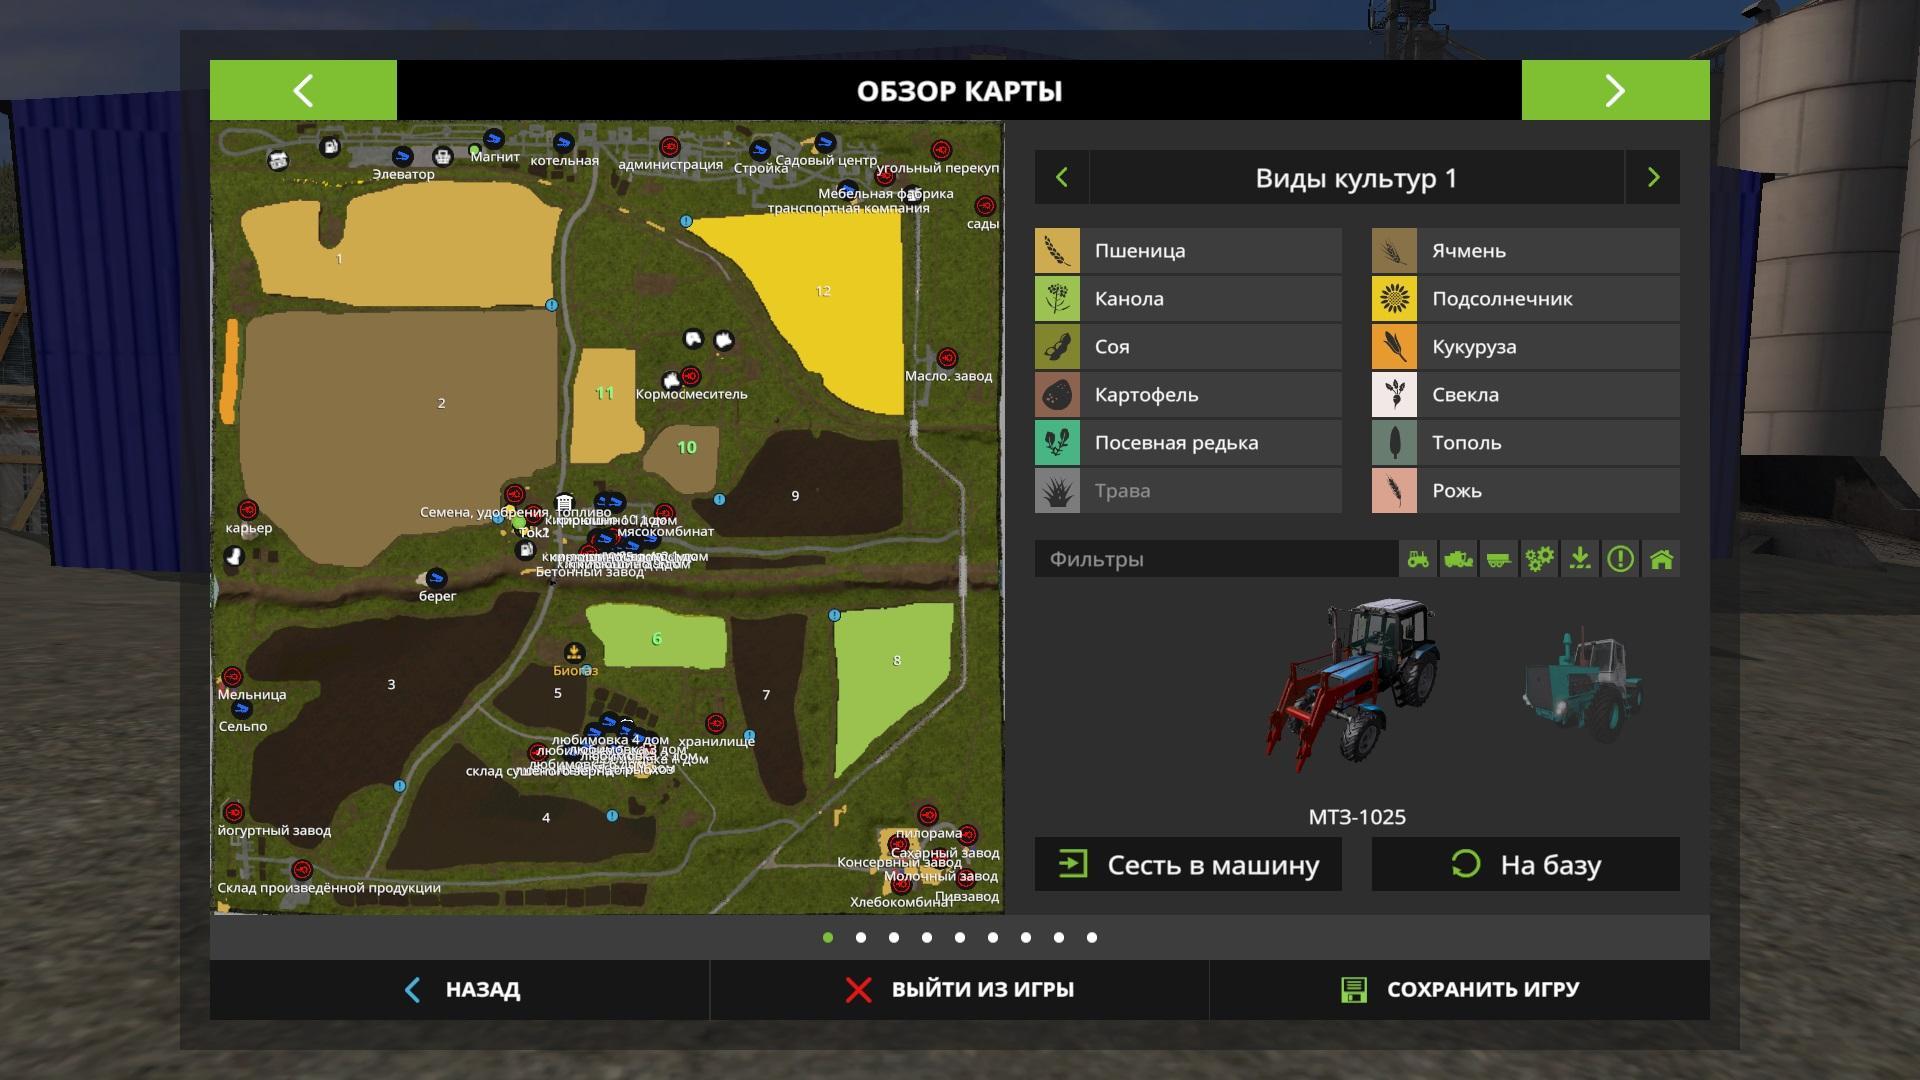Toggle the gears tools filter
This screenshot has width=1920, height=1080.
coord(1539,559)
